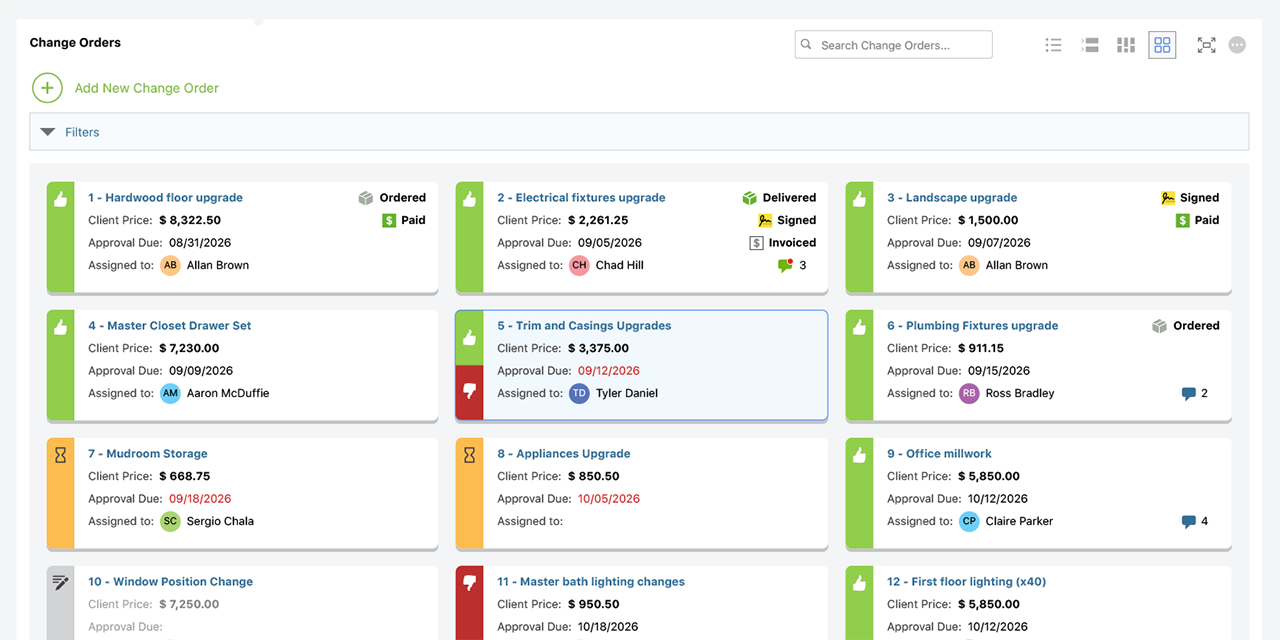
Task: Click Invoiced icon on Electrical fixtures upgrade
Action: click(x=756, y=243)
